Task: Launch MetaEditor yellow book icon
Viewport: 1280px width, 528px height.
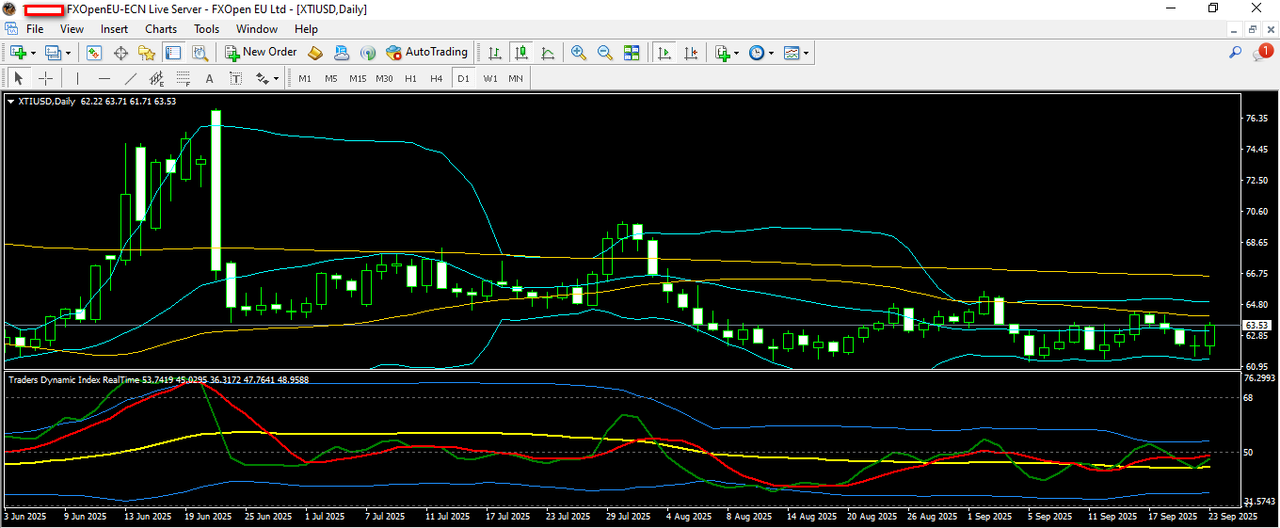Action: click(x=315, y=52)
